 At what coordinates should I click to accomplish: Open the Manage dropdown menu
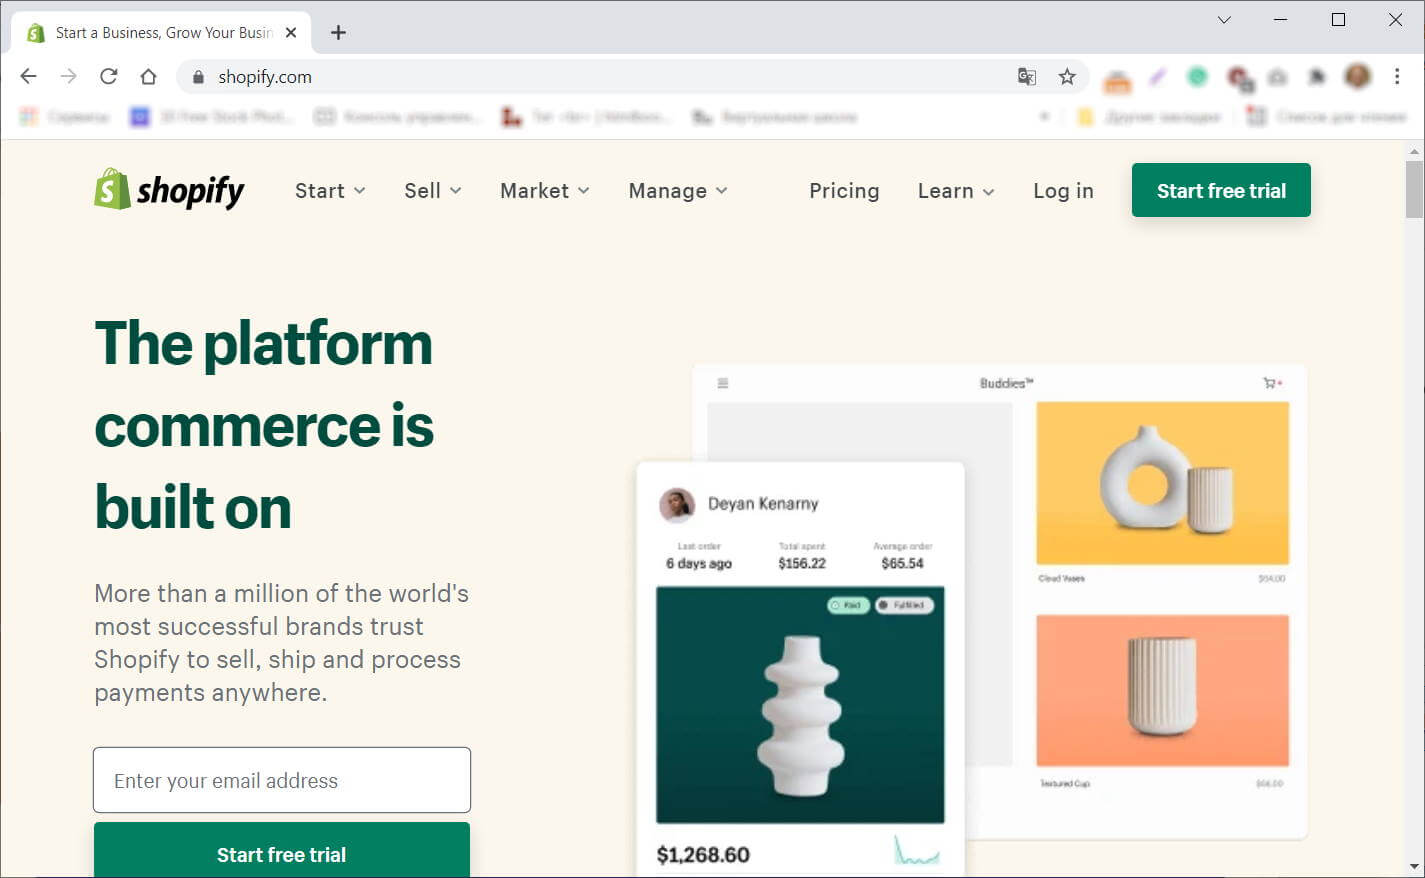tap(677, 191)
